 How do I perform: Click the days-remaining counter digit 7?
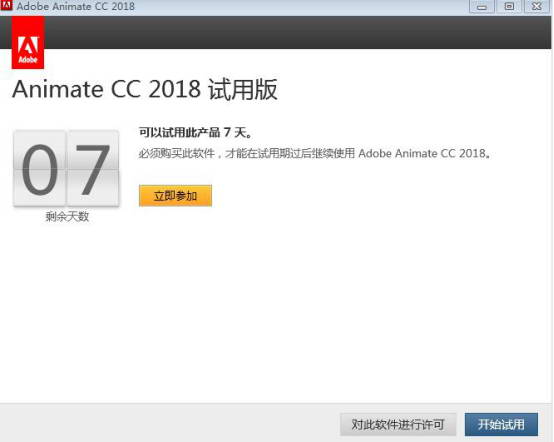93,168
